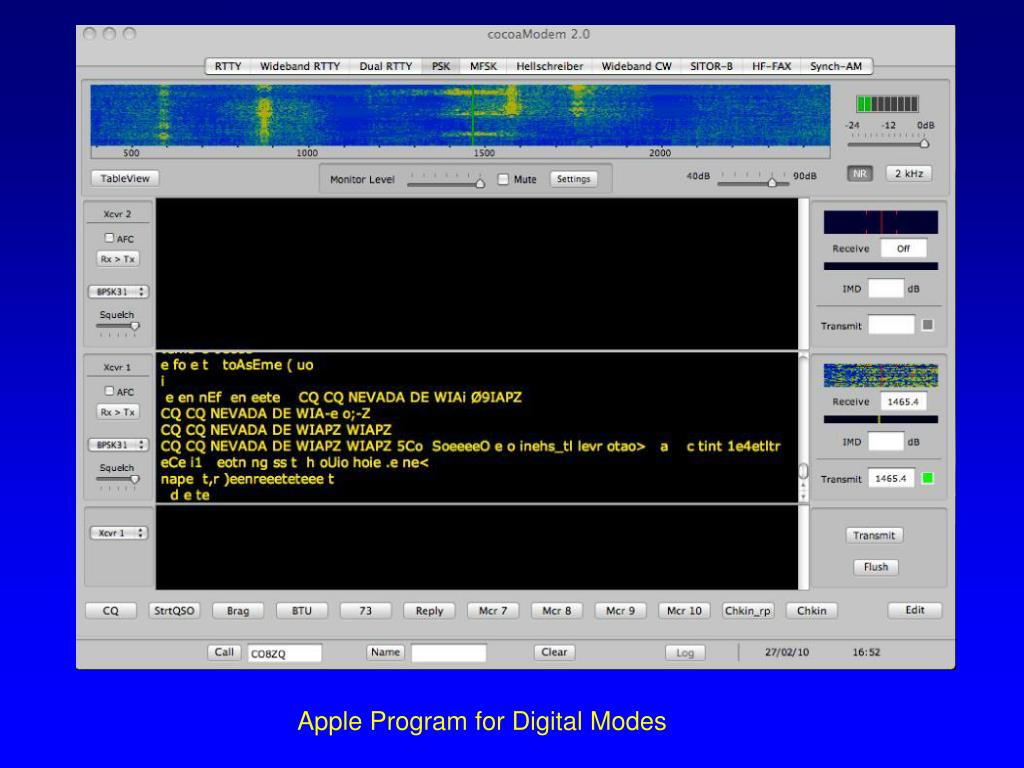Click the Xcvr 2 IMD value field

[886, 289]
